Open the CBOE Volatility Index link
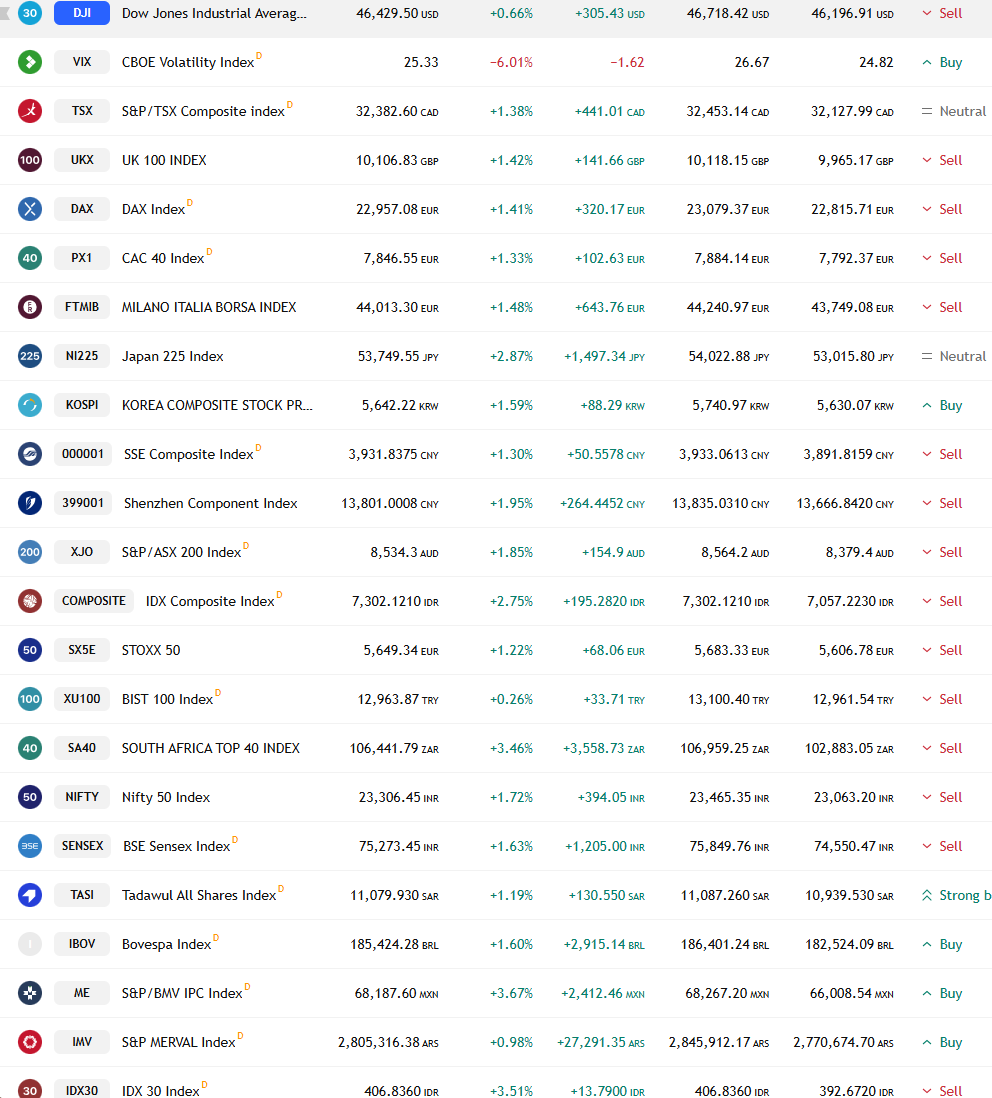992x1098 pixels. tap(188, 62)
